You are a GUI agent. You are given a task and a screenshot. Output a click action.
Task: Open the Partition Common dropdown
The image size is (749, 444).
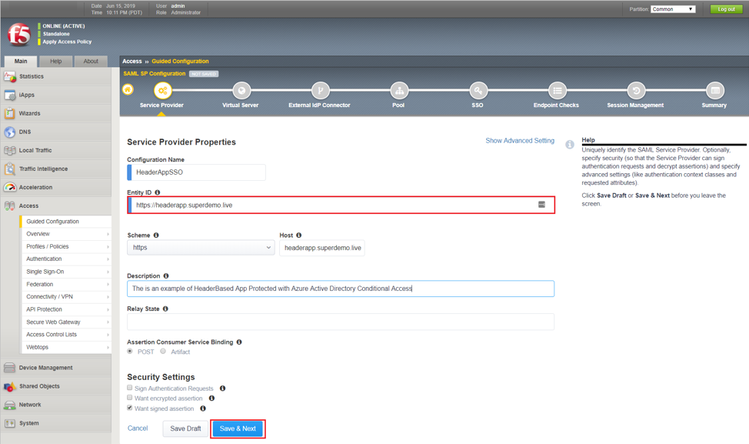click(673, 9)
